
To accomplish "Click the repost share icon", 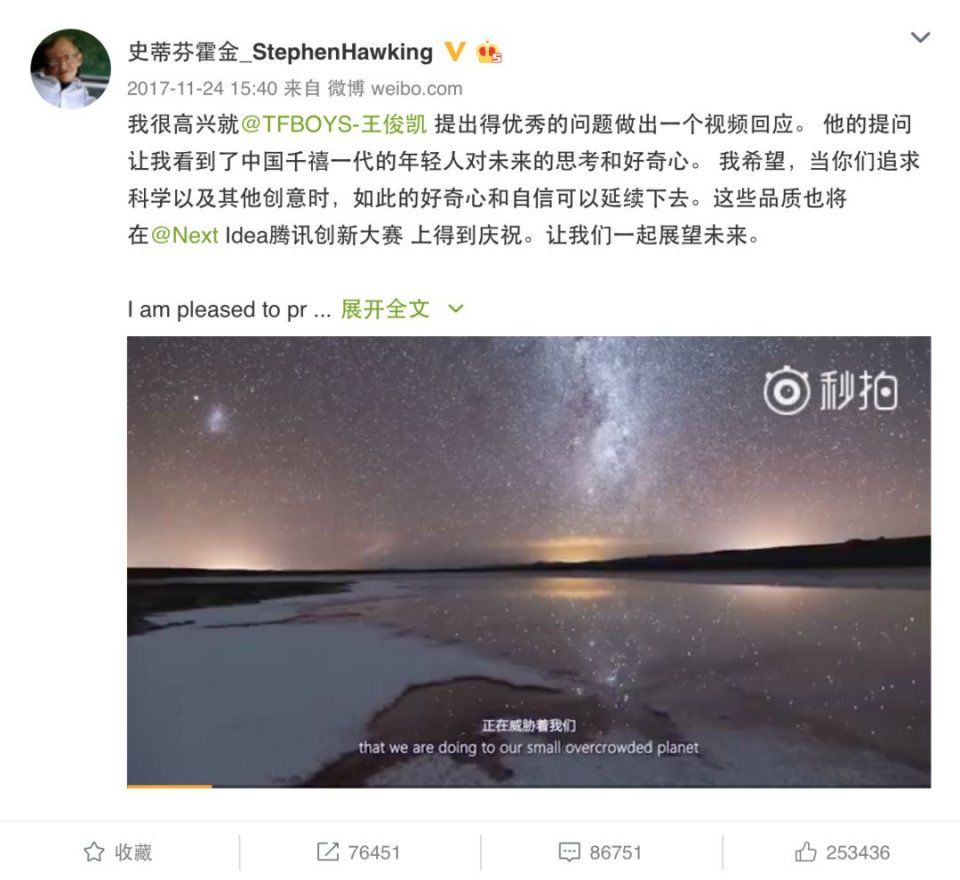I will click(x=328, y=852).
